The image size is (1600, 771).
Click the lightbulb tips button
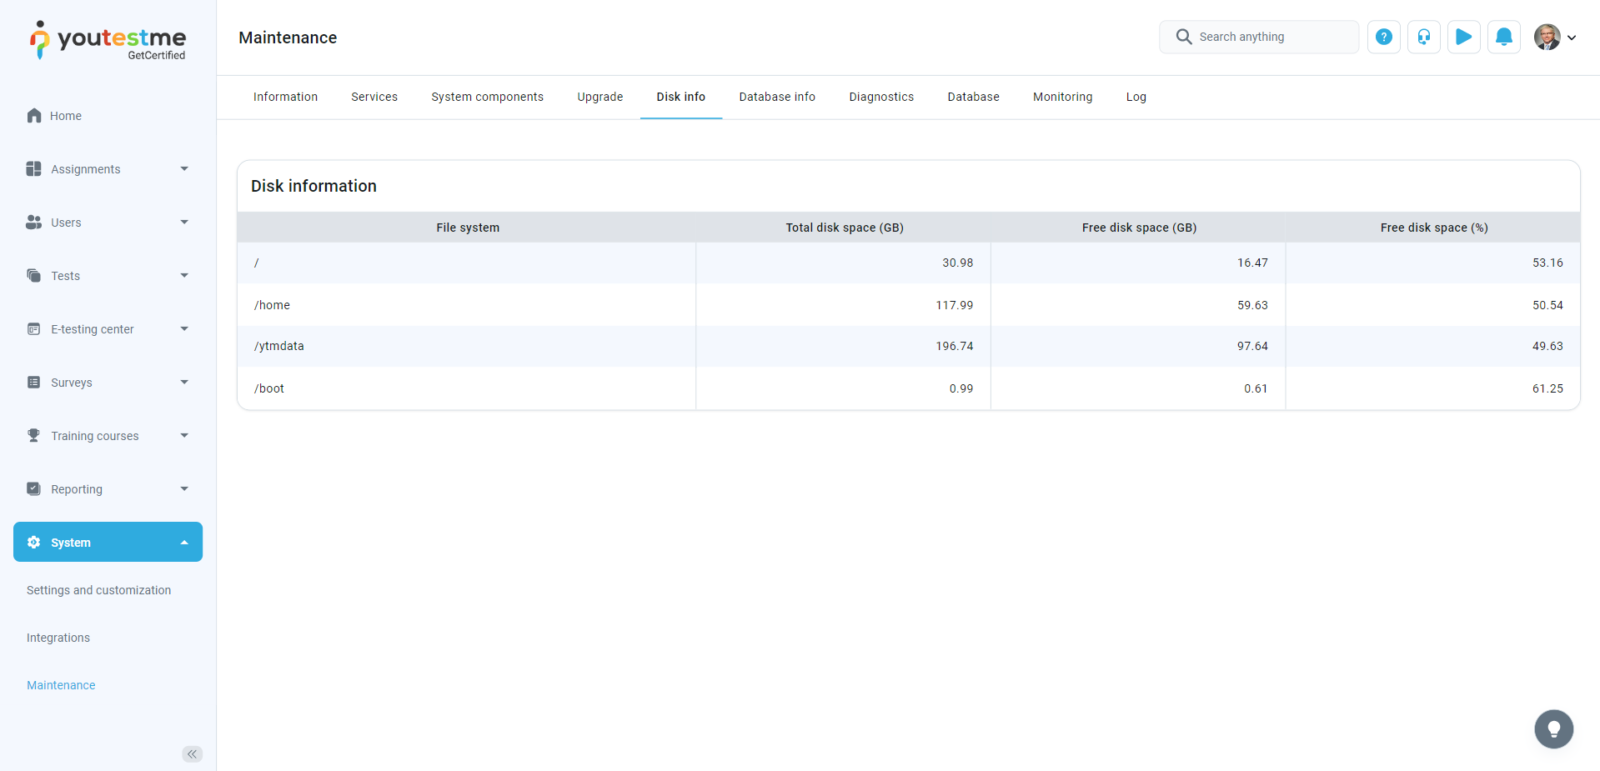pyautogui.click(x=1553, y=729)
